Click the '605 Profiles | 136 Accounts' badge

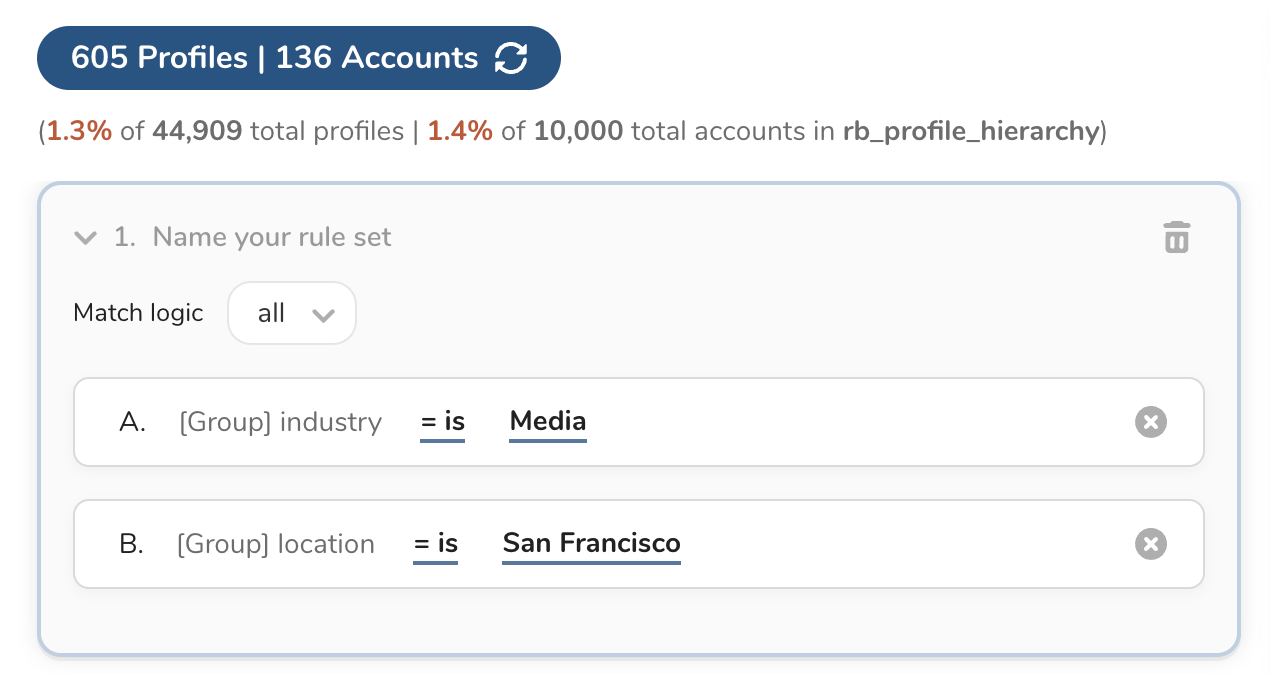coord(274,58)
